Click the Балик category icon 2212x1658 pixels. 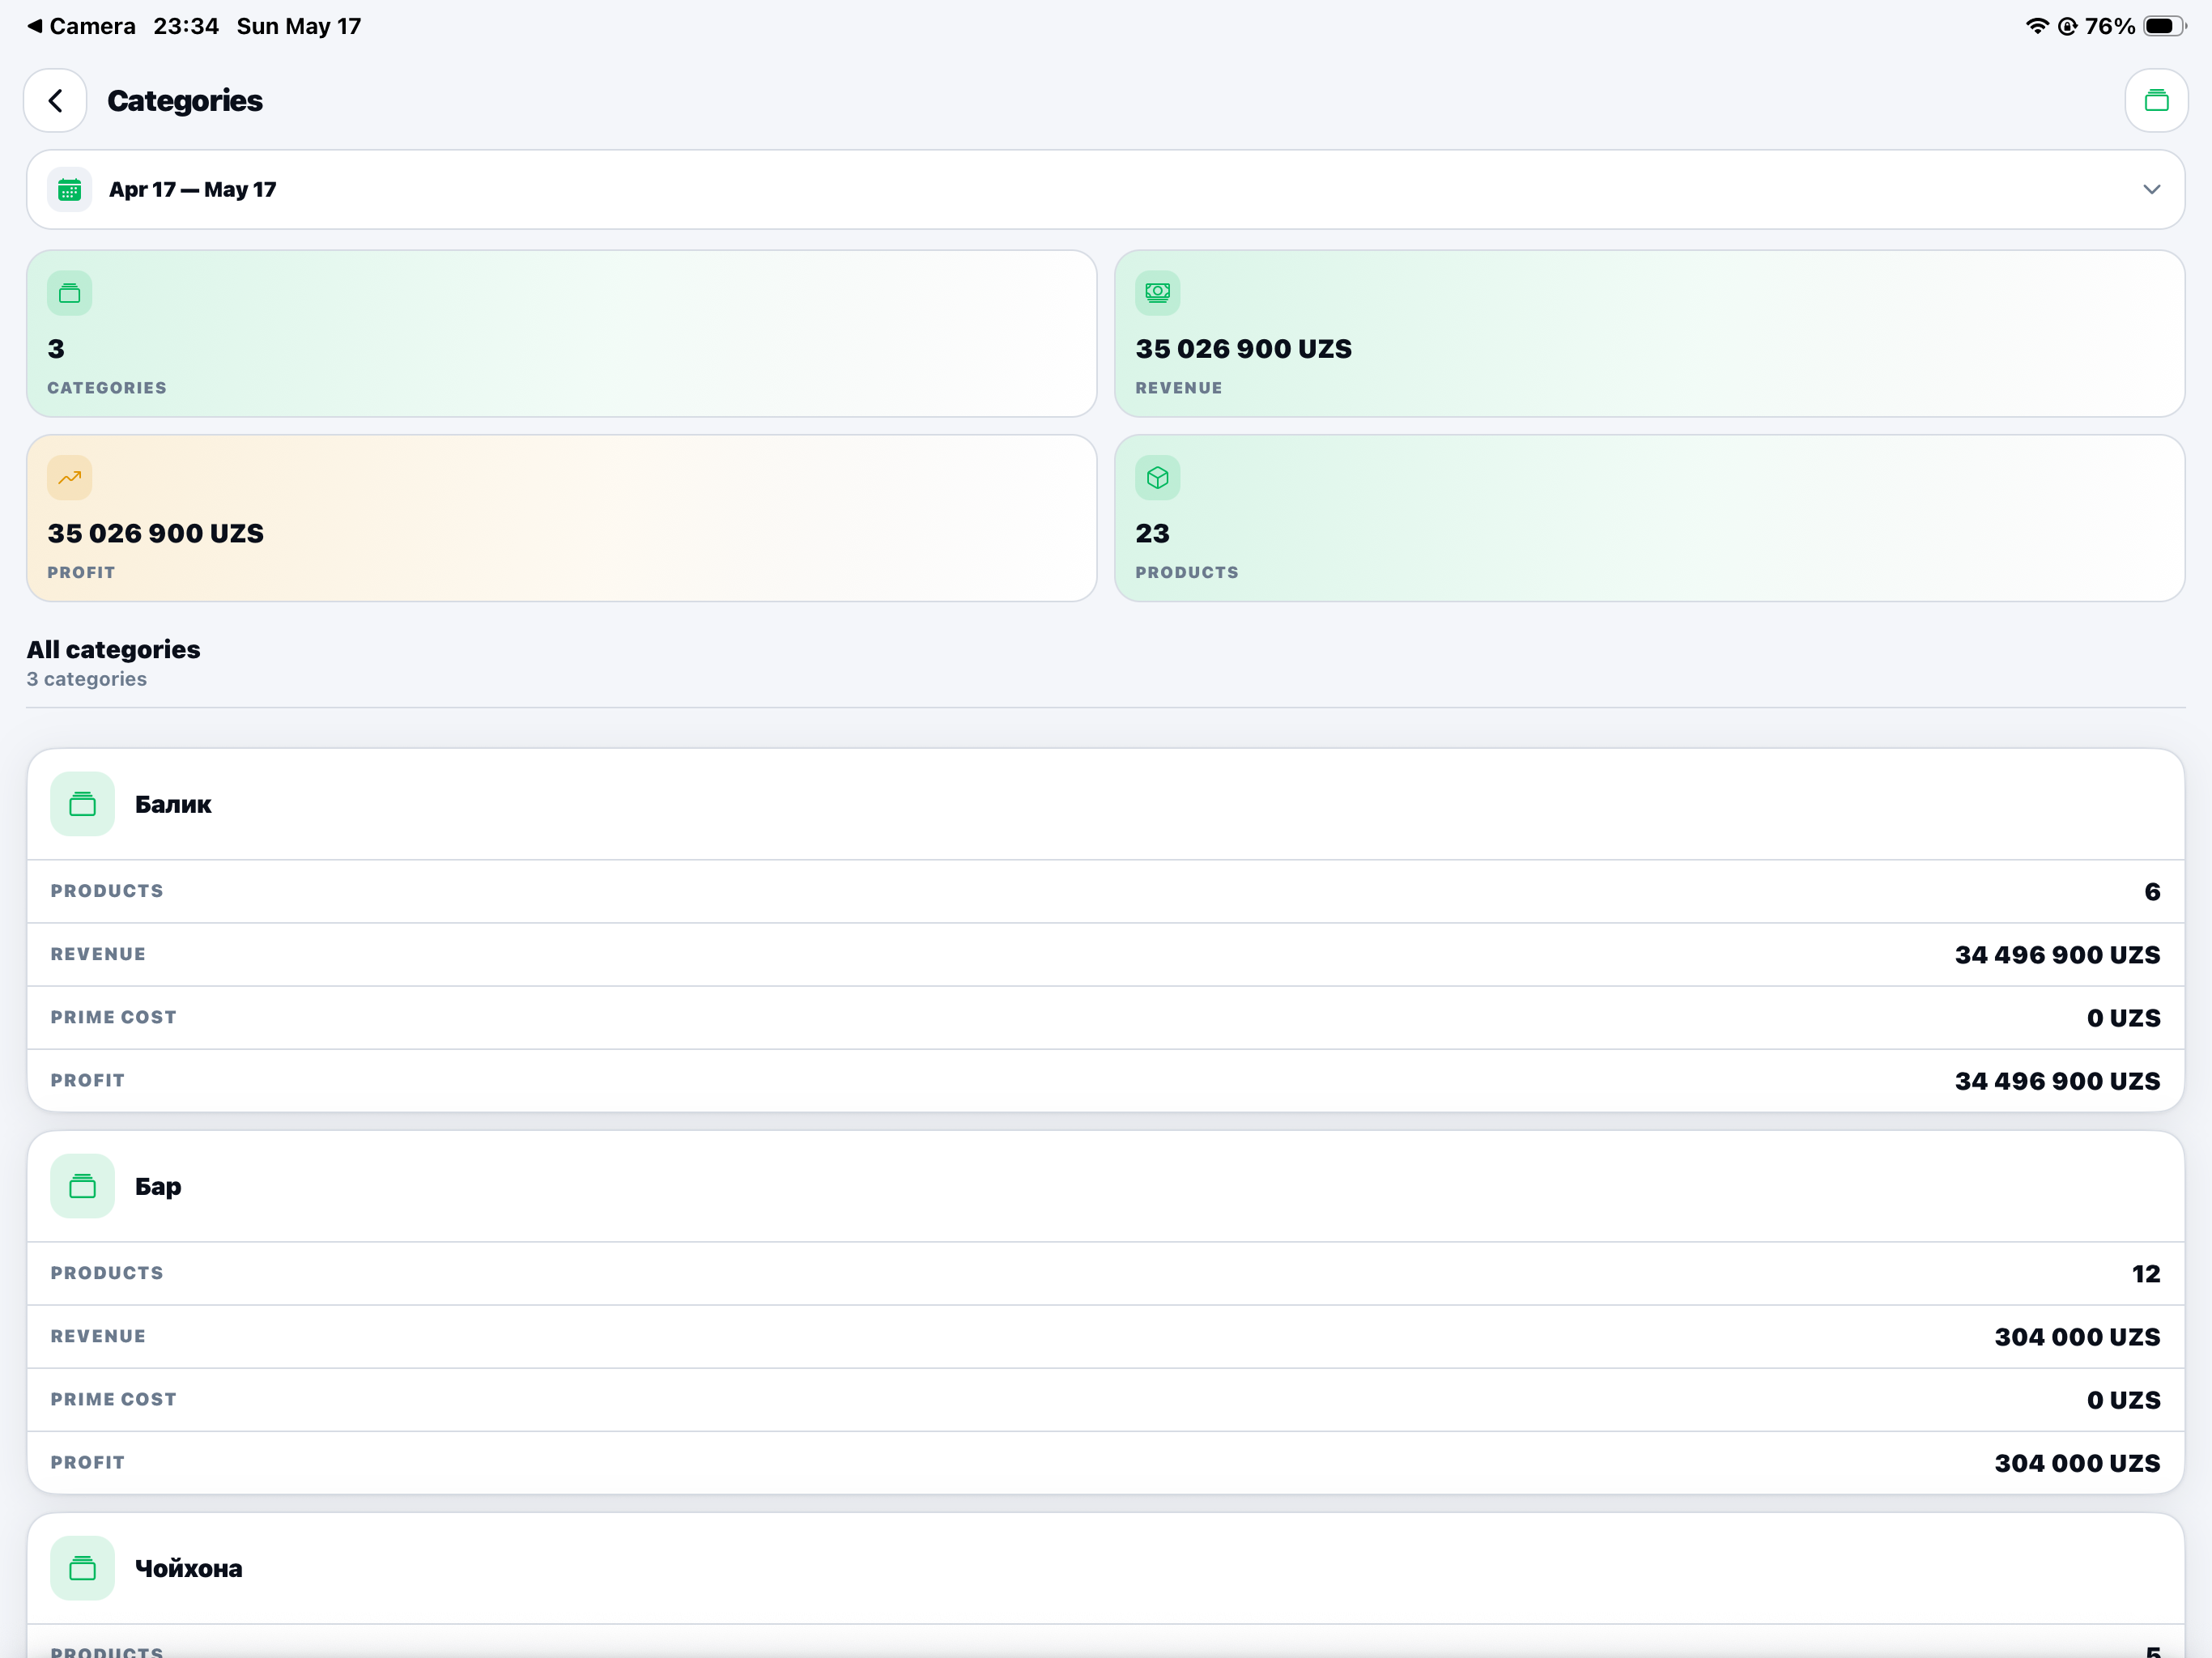tap(82, 804)
